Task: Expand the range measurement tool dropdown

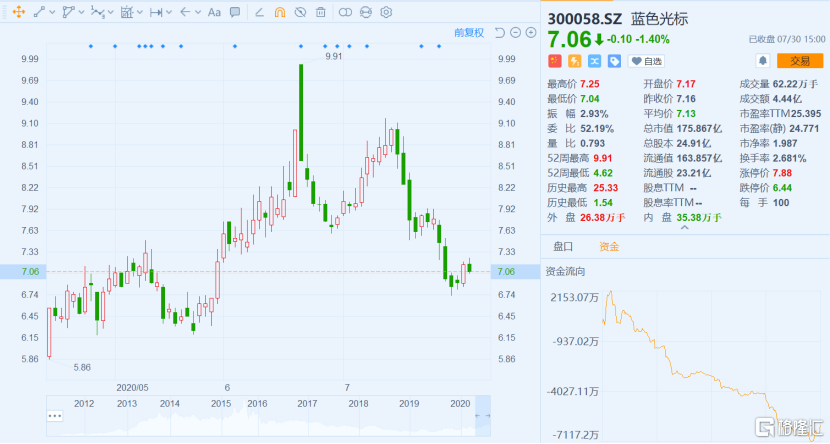Action: coord(168,12)
